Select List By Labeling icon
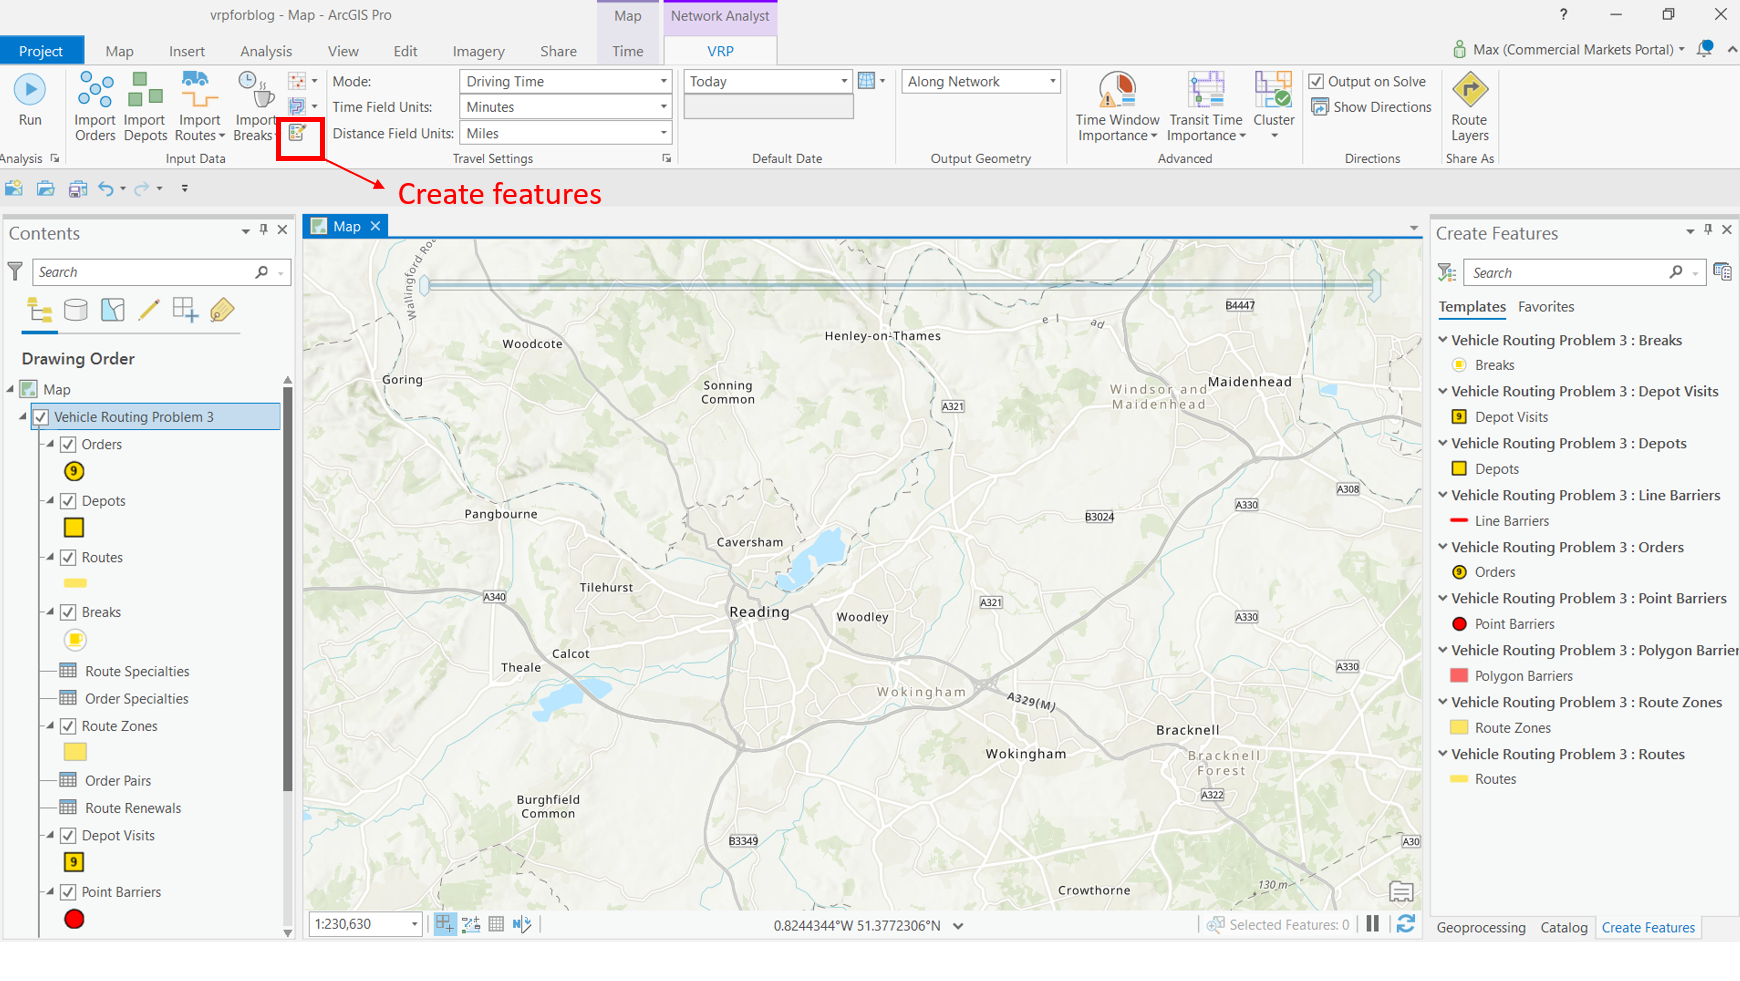1740x981 pixels. coord(222,310)
